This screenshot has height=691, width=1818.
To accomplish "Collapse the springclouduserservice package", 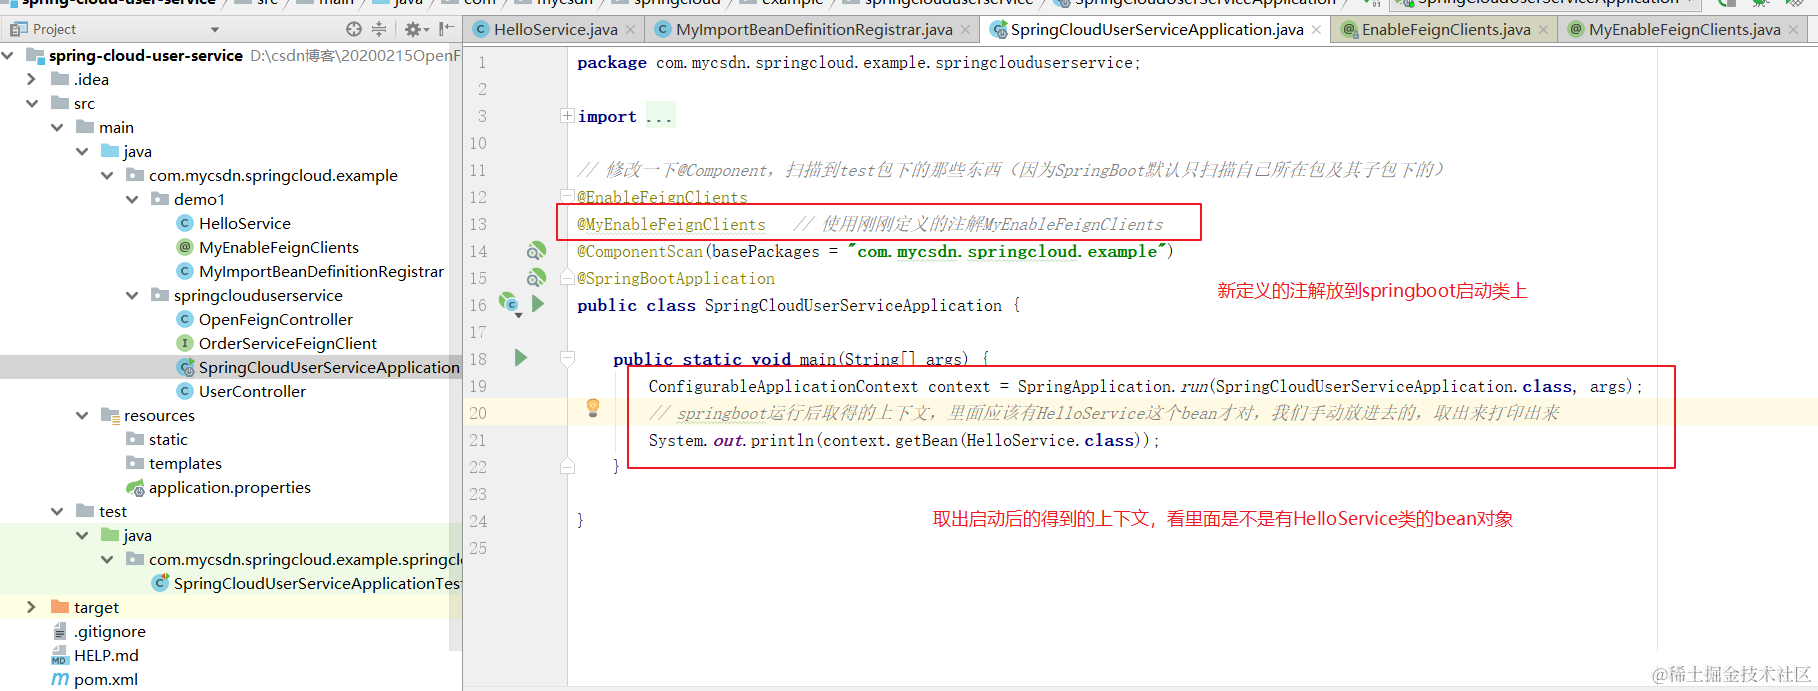I will [132, 295].
